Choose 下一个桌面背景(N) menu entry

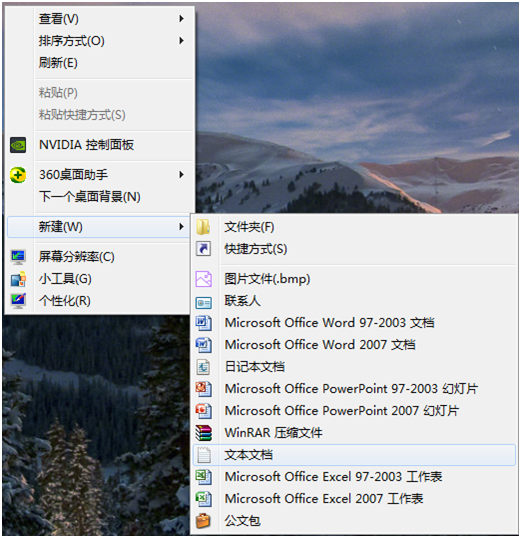pyautogui.click(x=90, y=197)
